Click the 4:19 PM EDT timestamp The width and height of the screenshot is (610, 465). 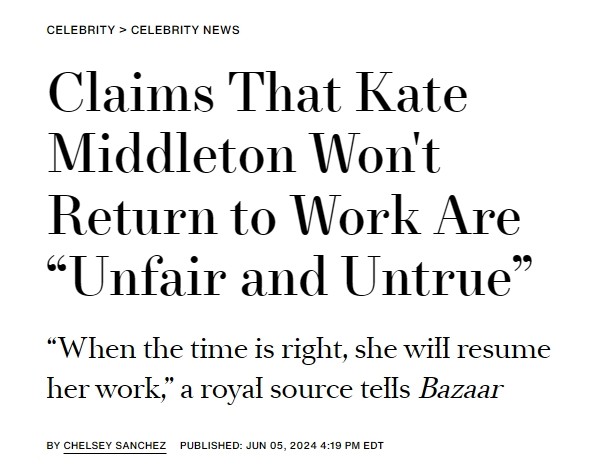352,446
